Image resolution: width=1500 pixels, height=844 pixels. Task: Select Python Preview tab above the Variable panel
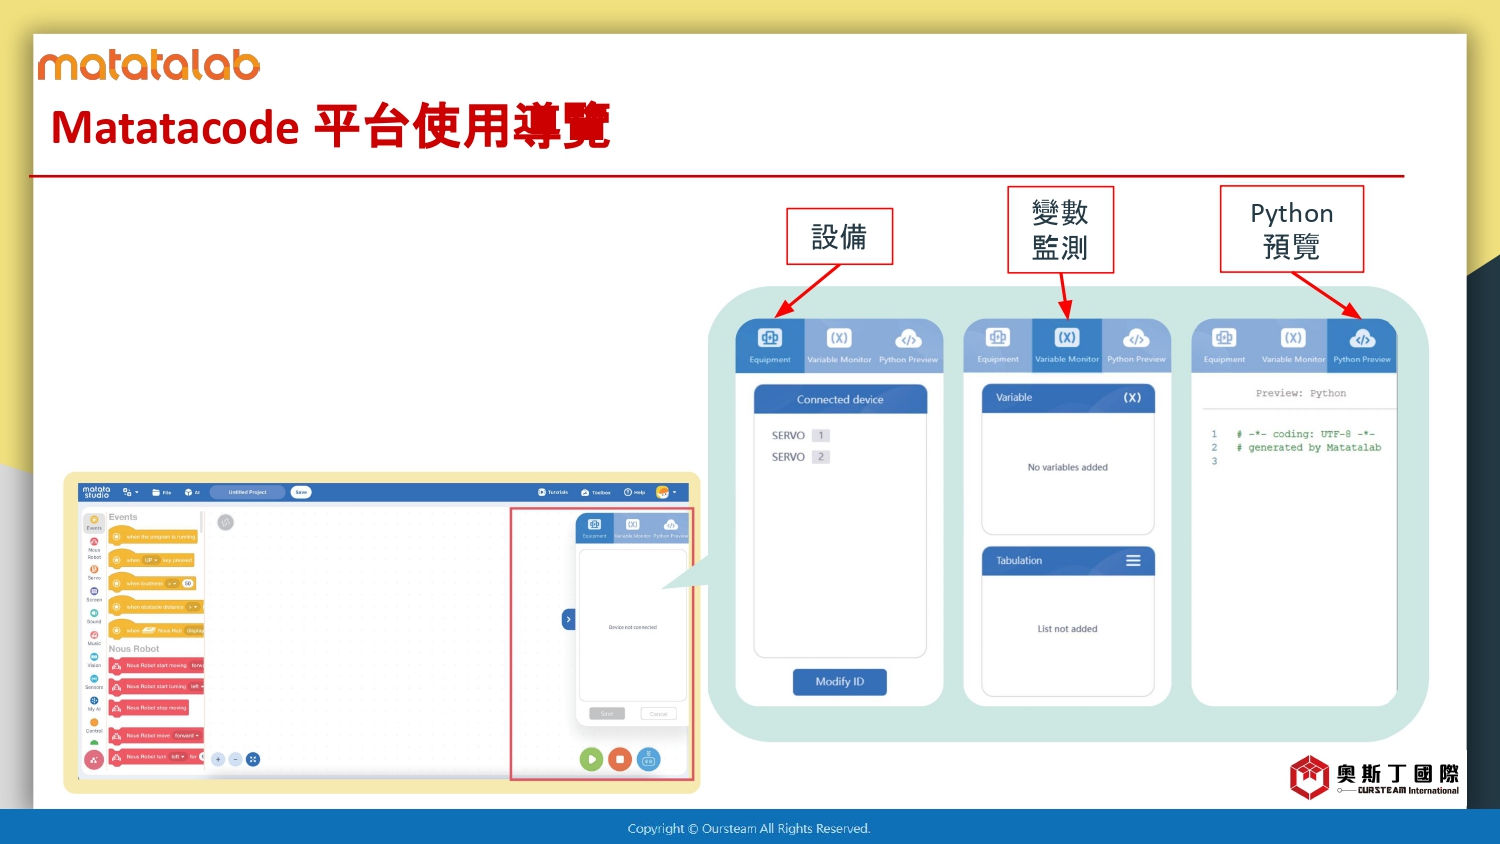pos(1136,345)
